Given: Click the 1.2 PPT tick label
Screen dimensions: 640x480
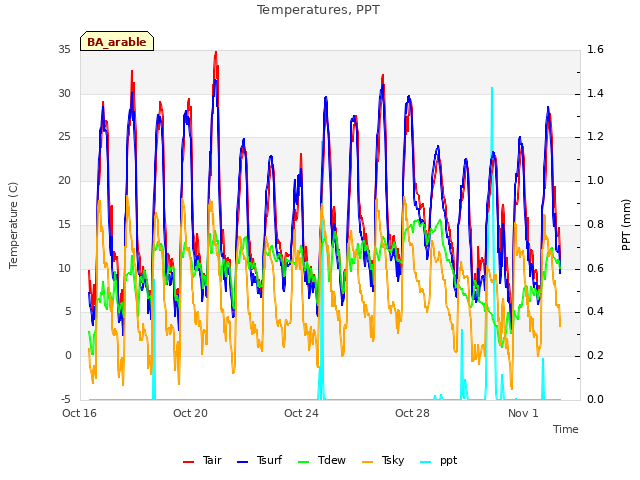Looking at the screenshot, I should pyautogui.click(x=595, y=136).
